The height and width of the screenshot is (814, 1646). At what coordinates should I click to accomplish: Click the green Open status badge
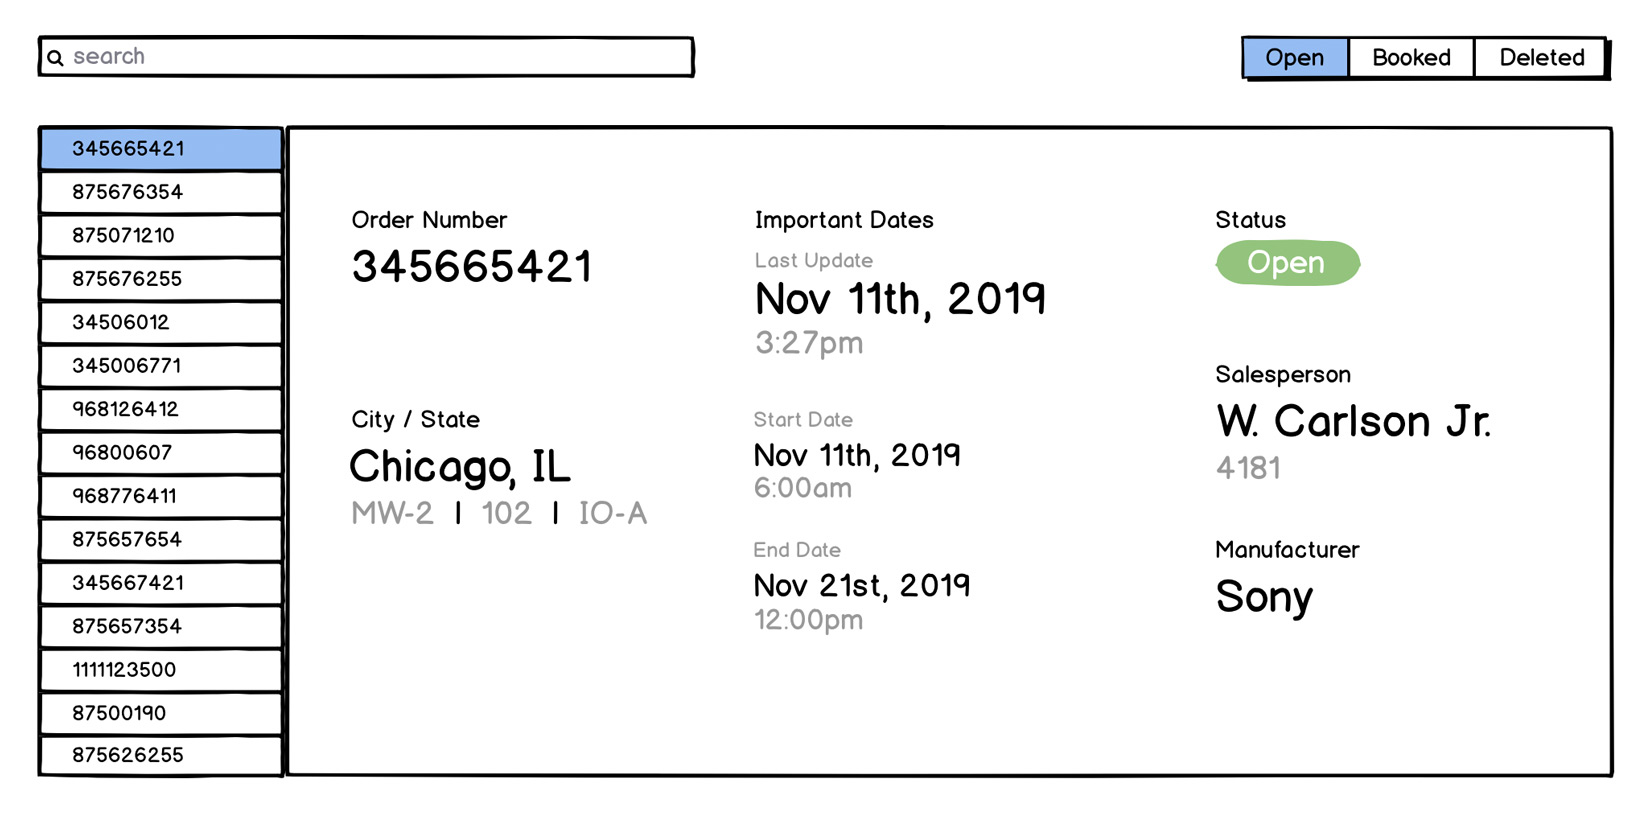pyautogui.click(x=1287, y=263)
